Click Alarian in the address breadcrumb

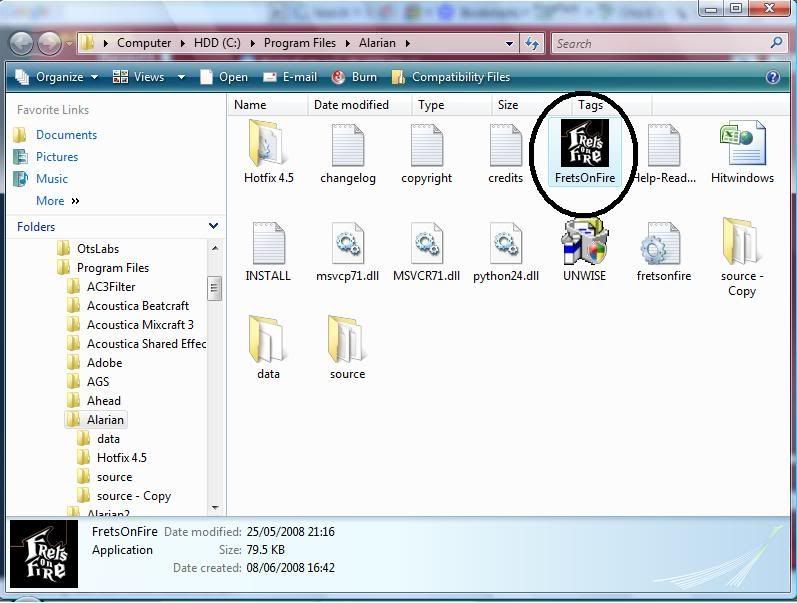(x=377, y=43)
